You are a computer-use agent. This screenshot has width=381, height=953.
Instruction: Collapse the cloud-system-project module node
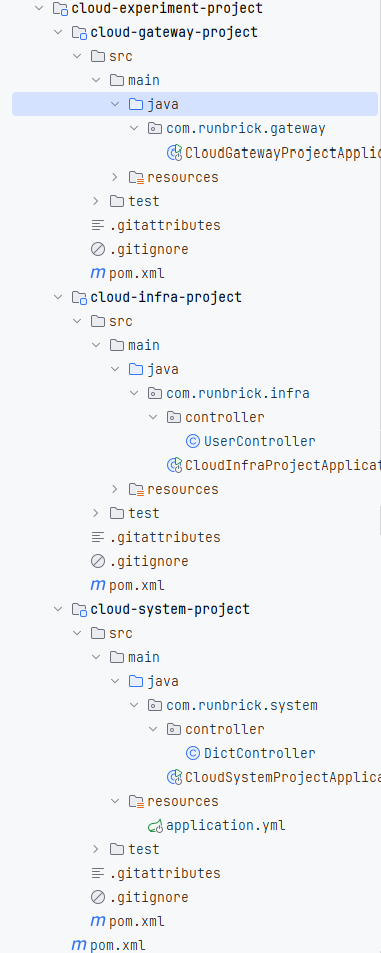pyautogui.click(x=58, y=609)
